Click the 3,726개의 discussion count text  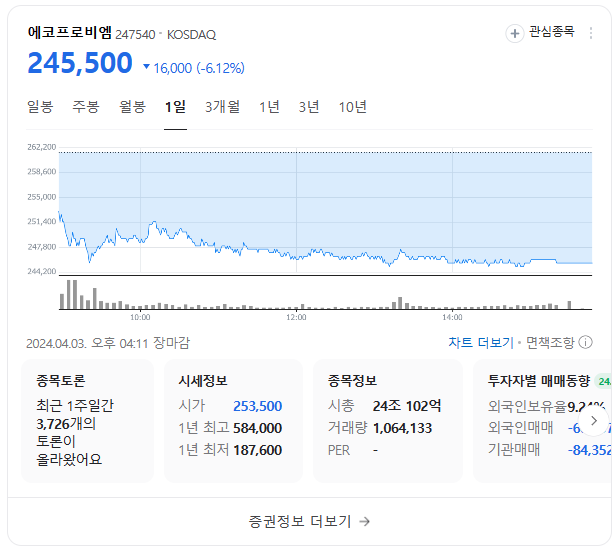66,424
